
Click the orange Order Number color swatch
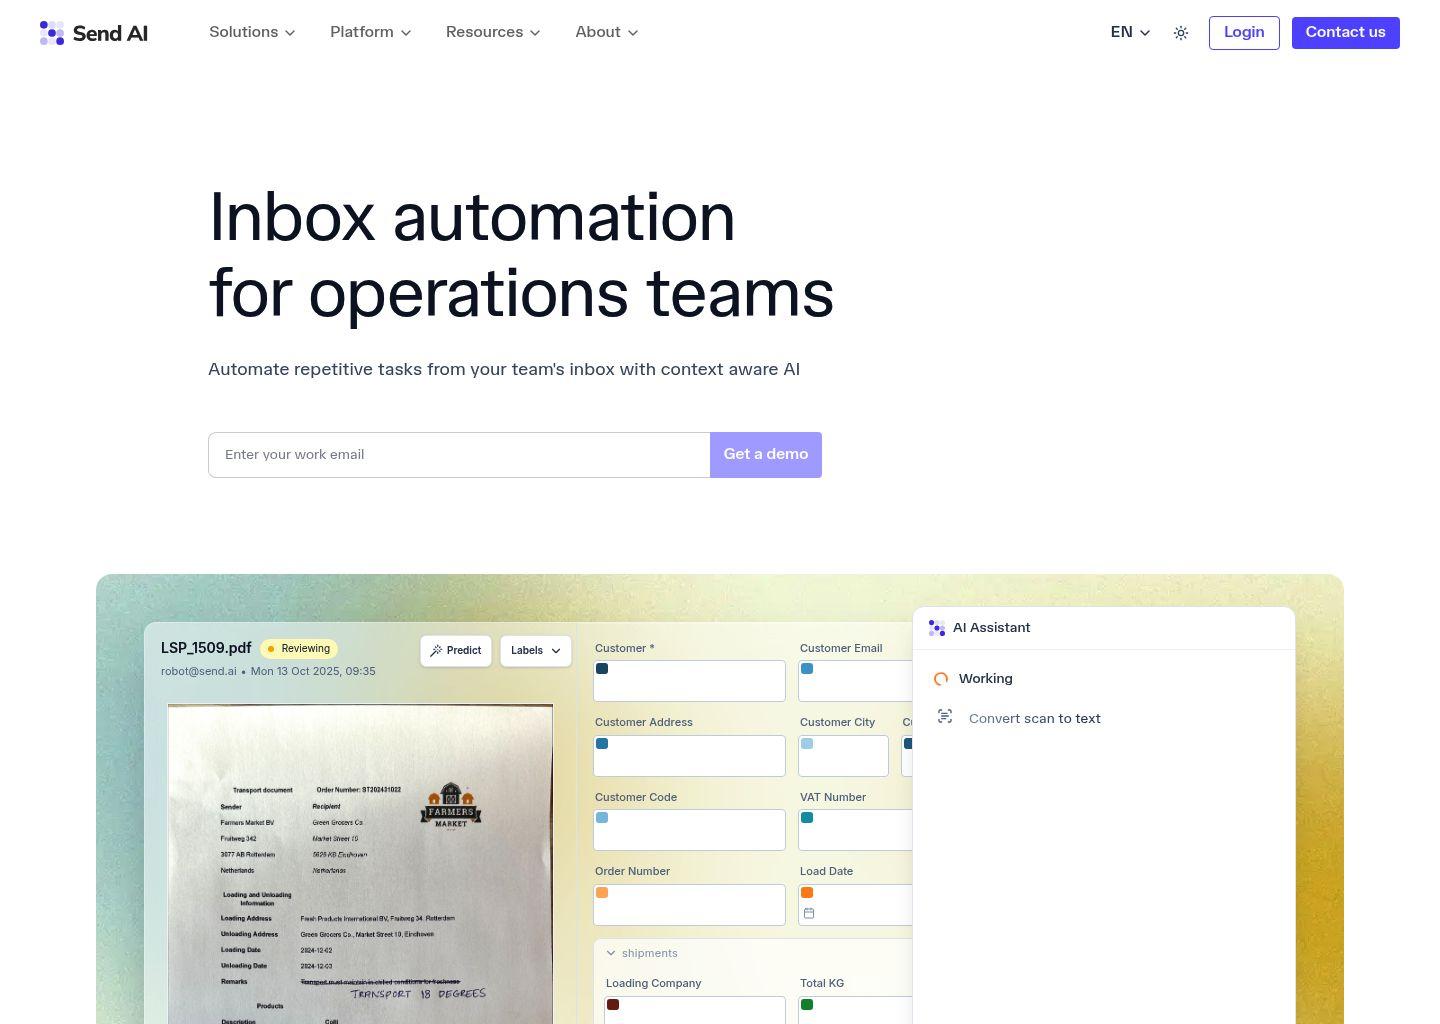point(602,893)
